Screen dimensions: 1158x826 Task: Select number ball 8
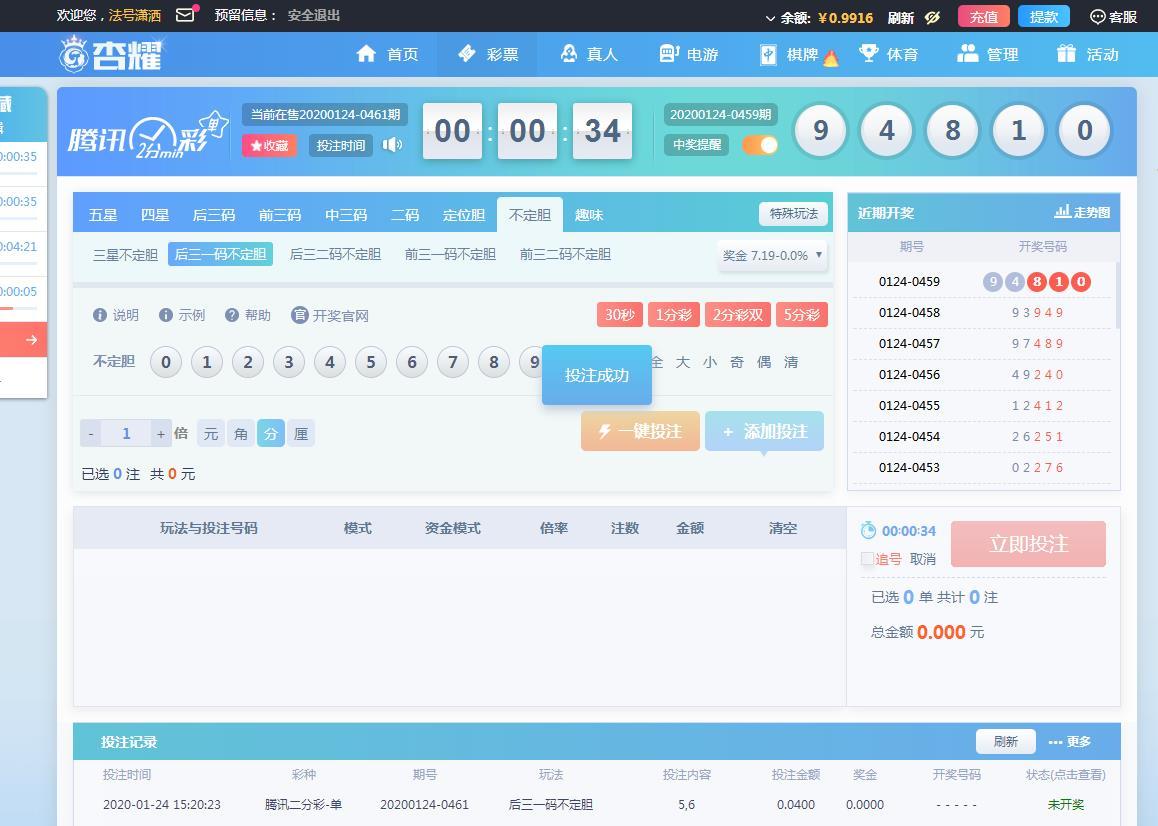[x=494, y=363]
